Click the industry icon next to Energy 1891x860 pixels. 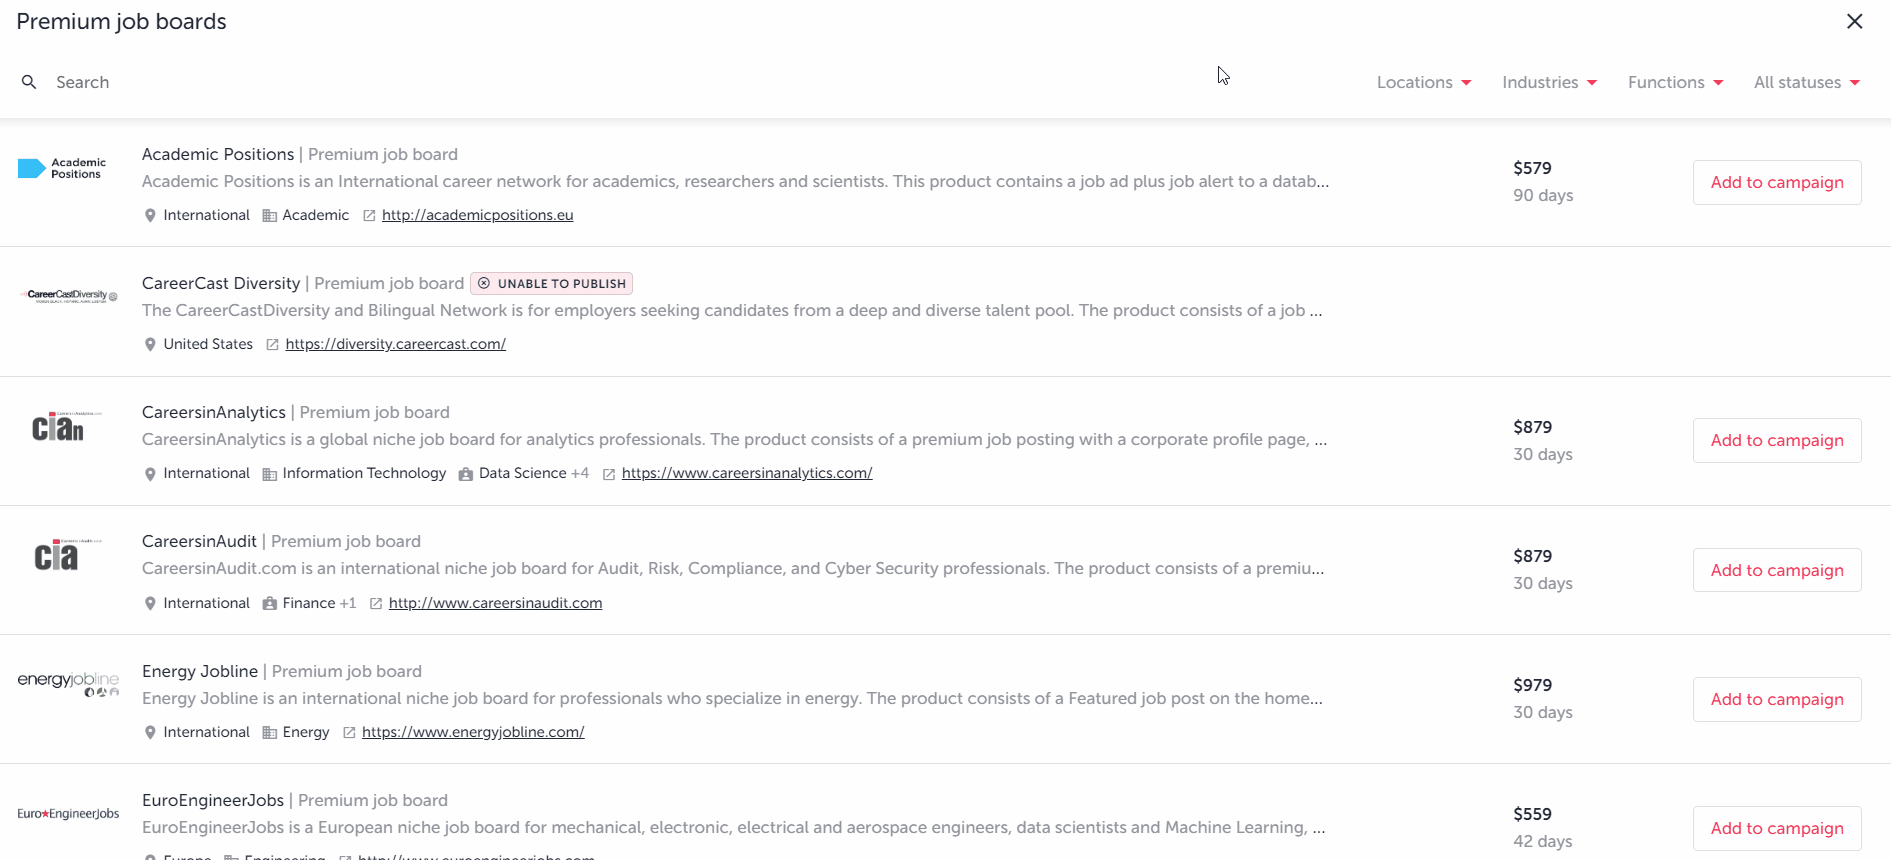coord(269,732)
